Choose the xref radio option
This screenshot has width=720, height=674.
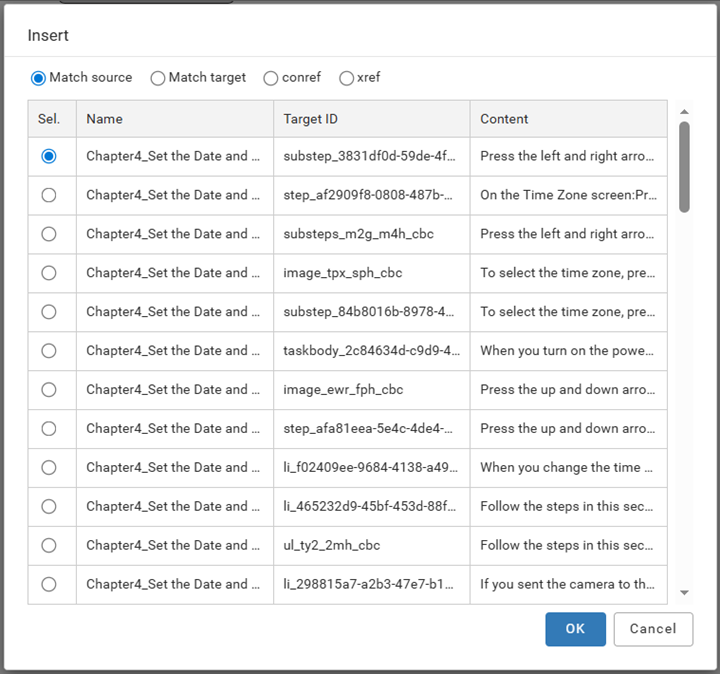pos(347,78)
